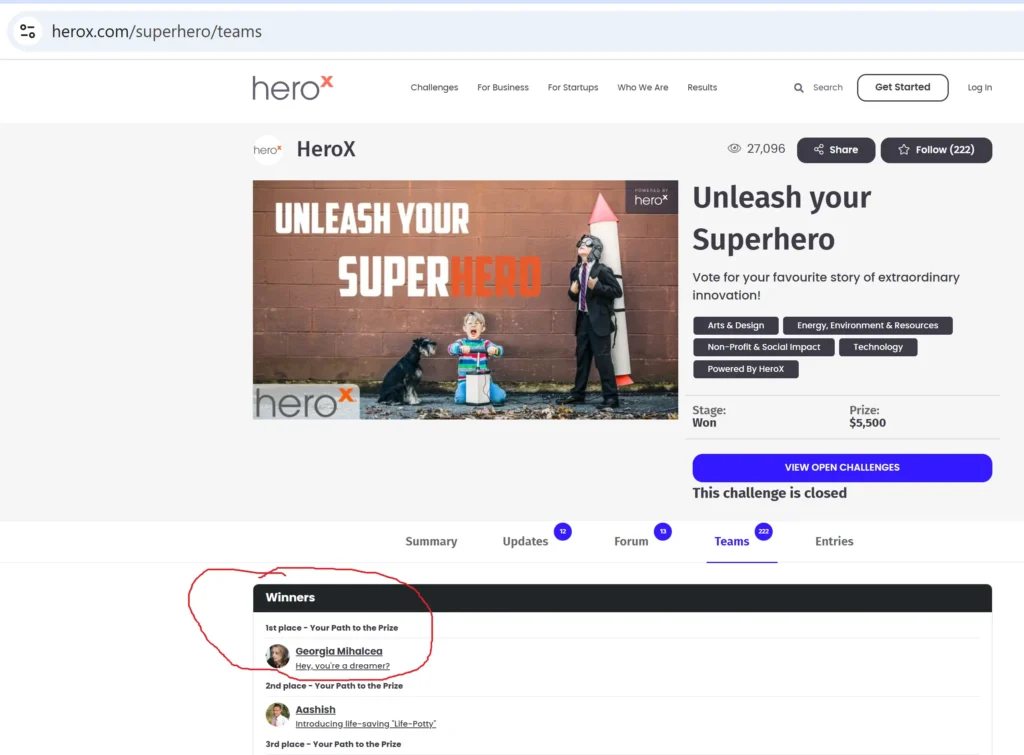
Task: Open the Introducing life-saving "Life-Potty" entry
Action: tap(366, 724)
